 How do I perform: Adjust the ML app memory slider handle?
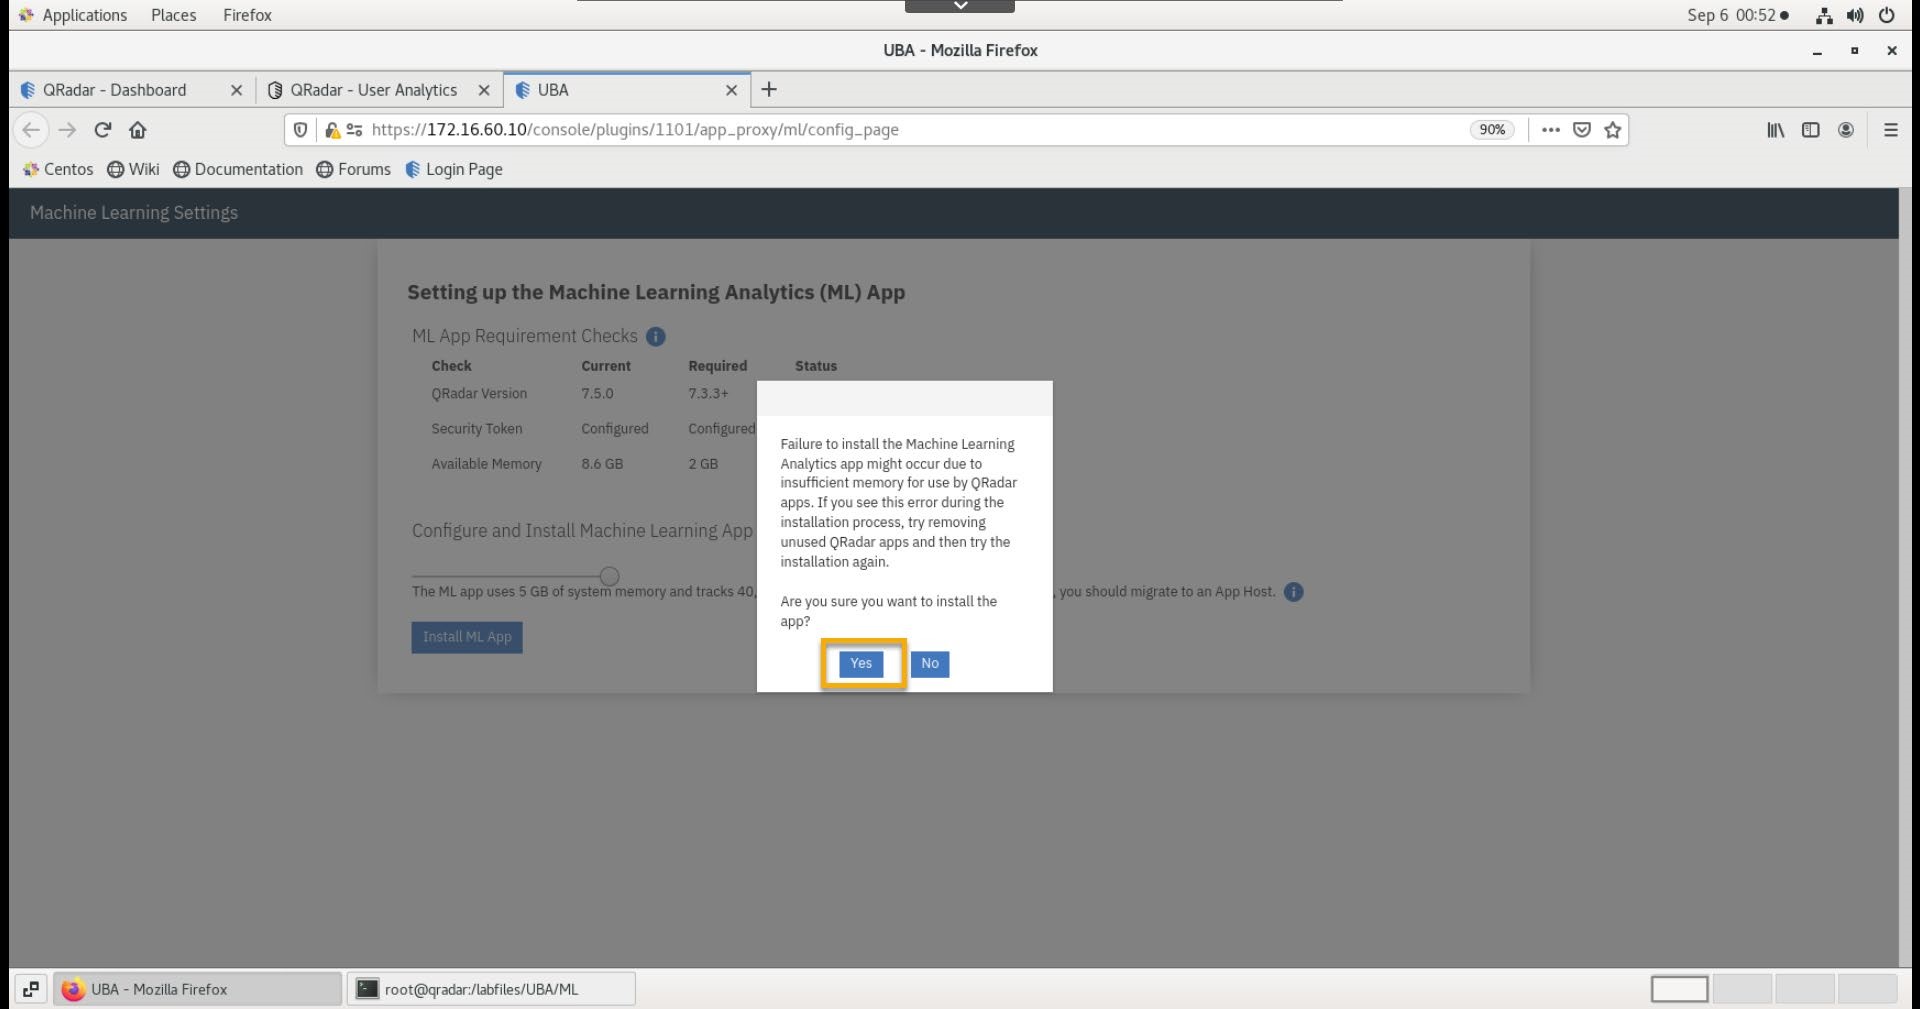609,576
